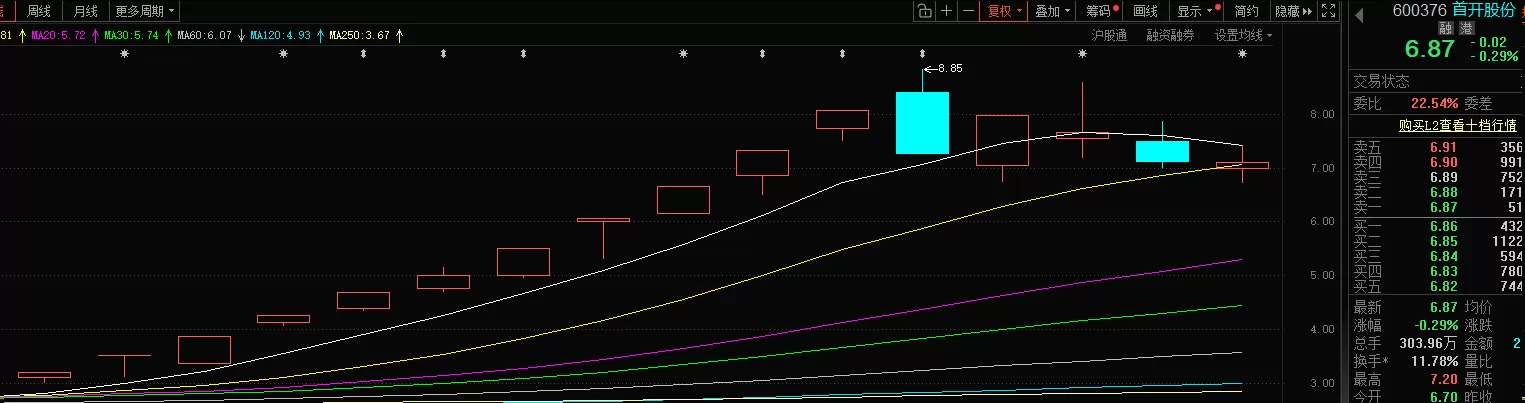Toggle 简约 simple mode
The height and width of the screenshot is (403, 1525).
[x=1246, y=11]
